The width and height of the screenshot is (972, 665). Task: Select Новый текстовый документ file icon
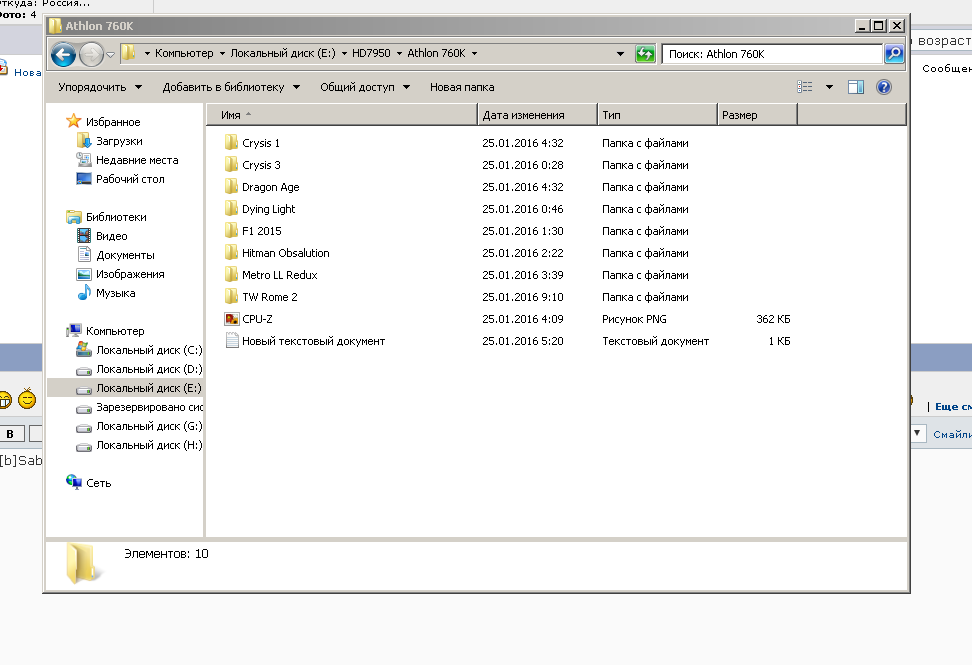(231, 340)
